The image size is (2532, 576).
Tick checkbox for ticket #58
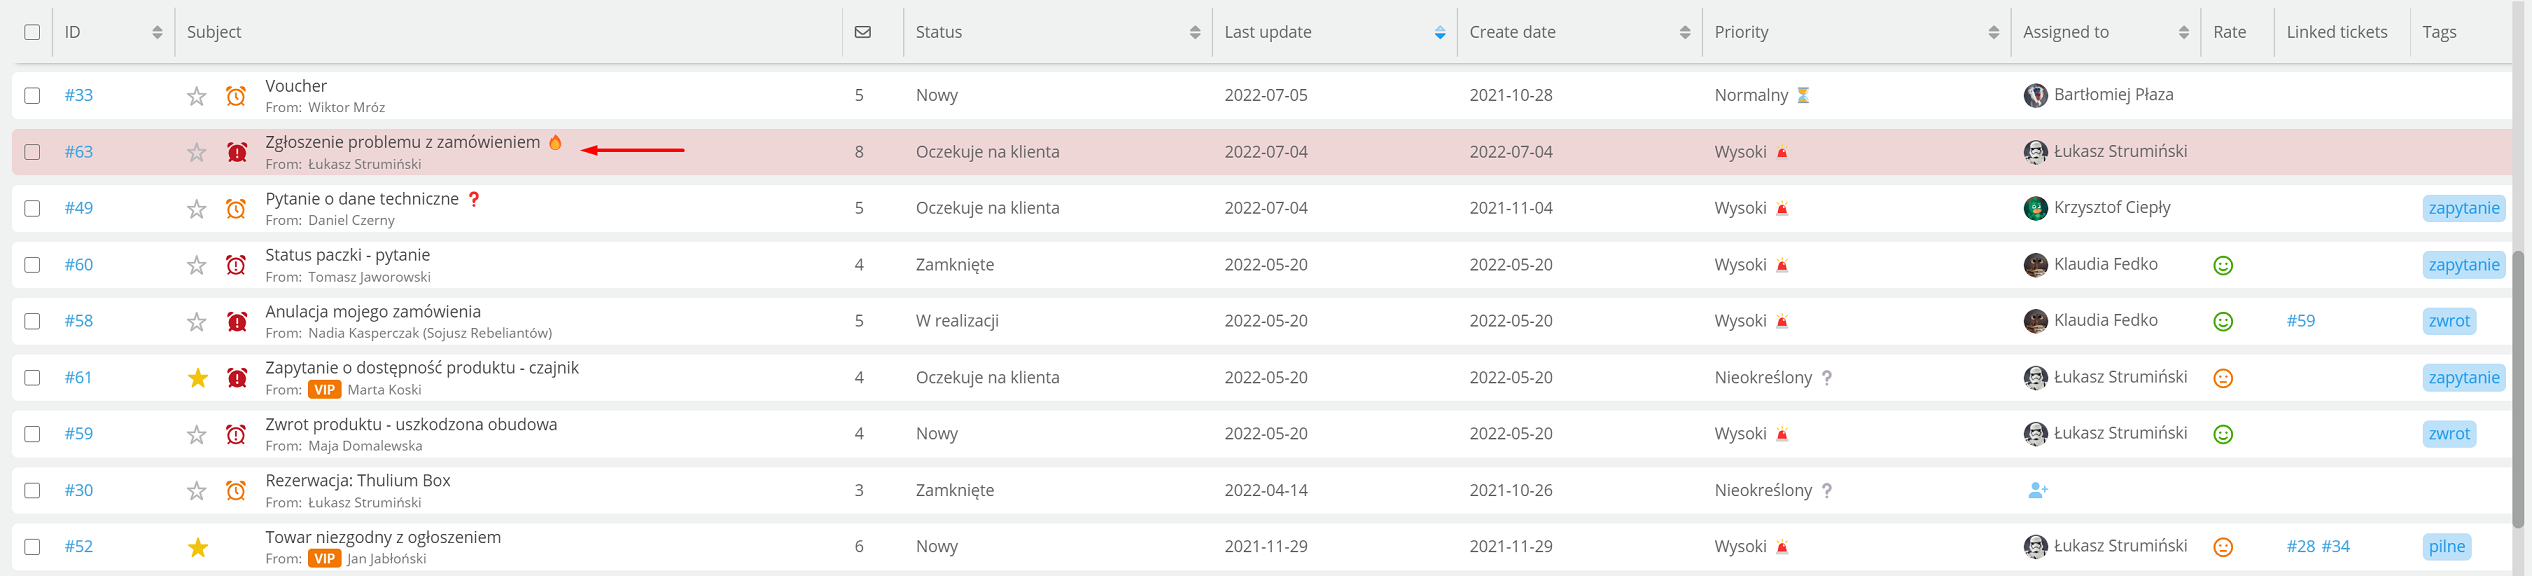32,321
